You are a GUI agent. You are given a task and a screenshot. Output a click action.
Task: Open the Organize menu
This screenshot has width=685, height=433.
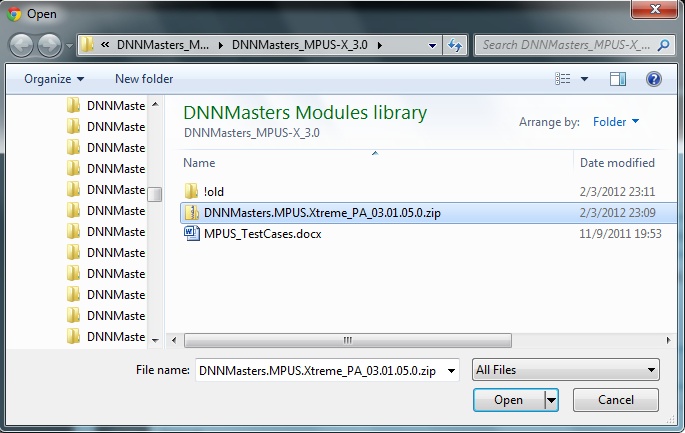pyautogui.click(x=54, y=79)
